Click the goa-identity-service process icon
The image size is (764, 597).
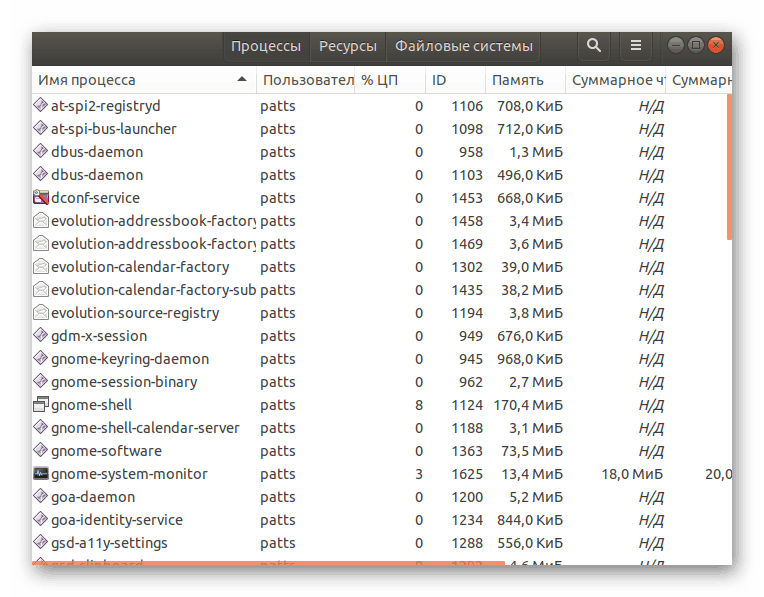click(x=40, y=520)
